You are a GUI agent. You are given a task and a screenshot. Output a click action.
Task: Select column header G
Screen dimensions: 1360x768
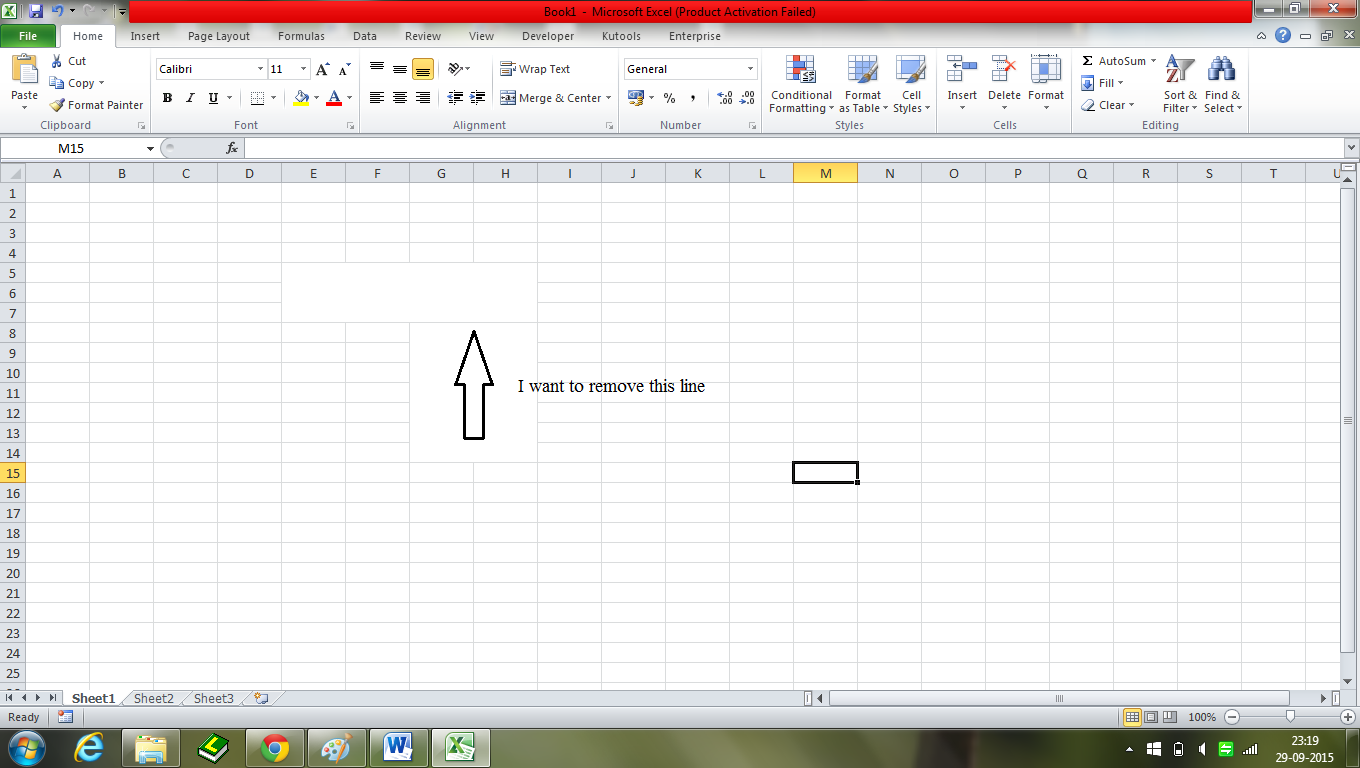click(441, 173)
